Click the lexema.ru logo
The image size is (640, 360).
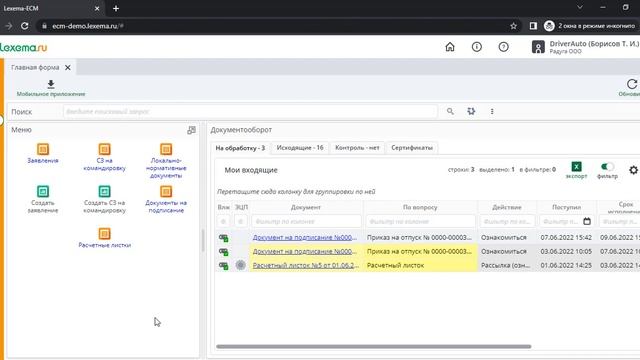(x=24, y=47)
